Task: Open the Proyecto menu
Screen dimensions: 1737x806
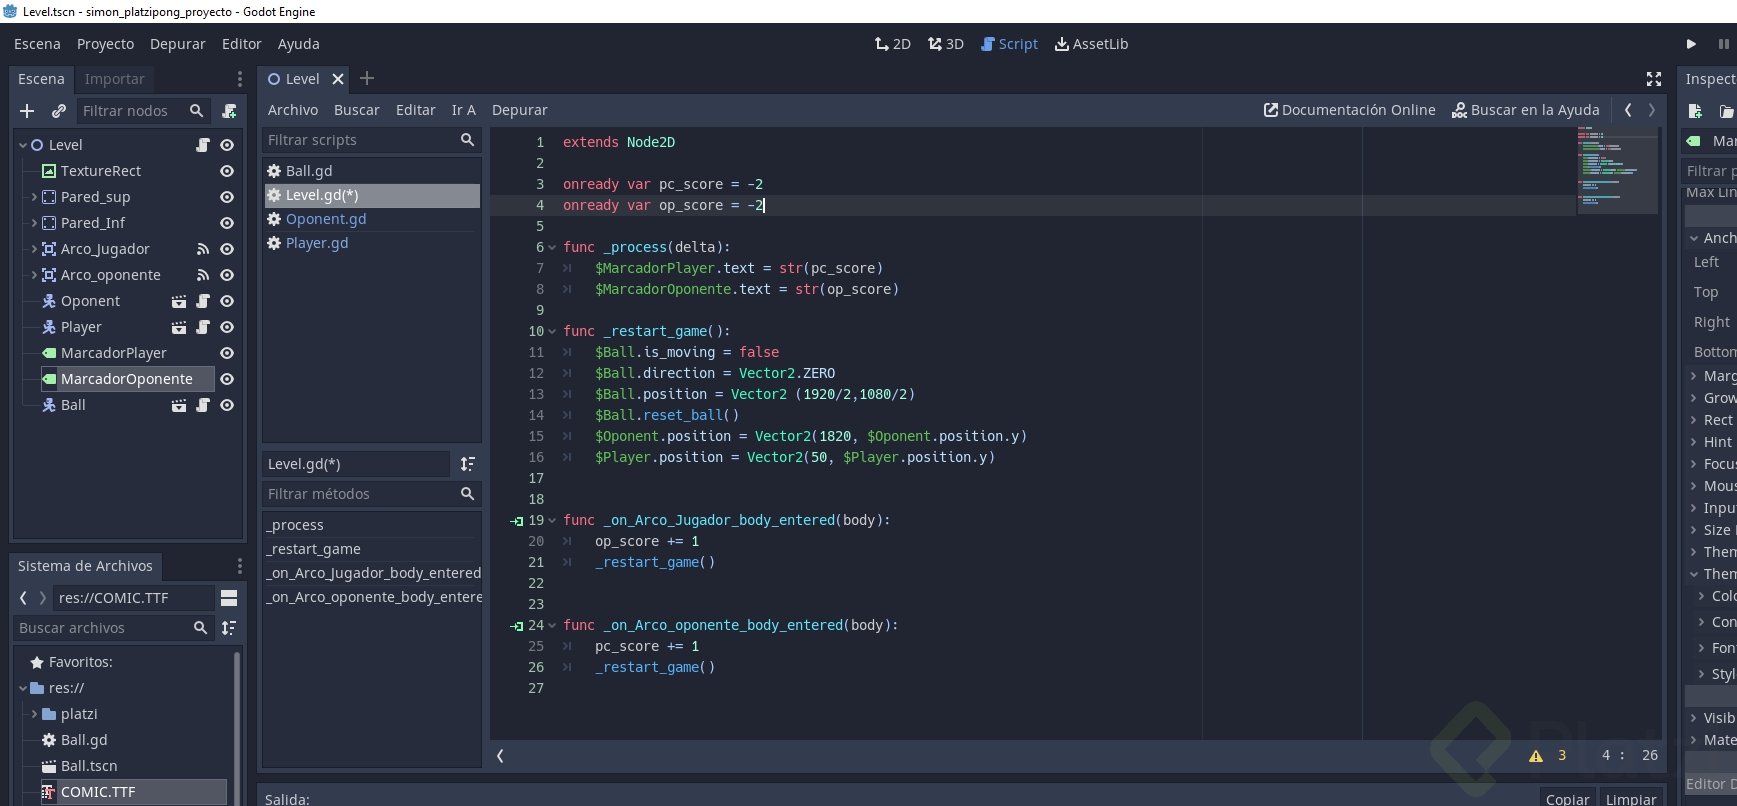Action: (x=105, y=44)
